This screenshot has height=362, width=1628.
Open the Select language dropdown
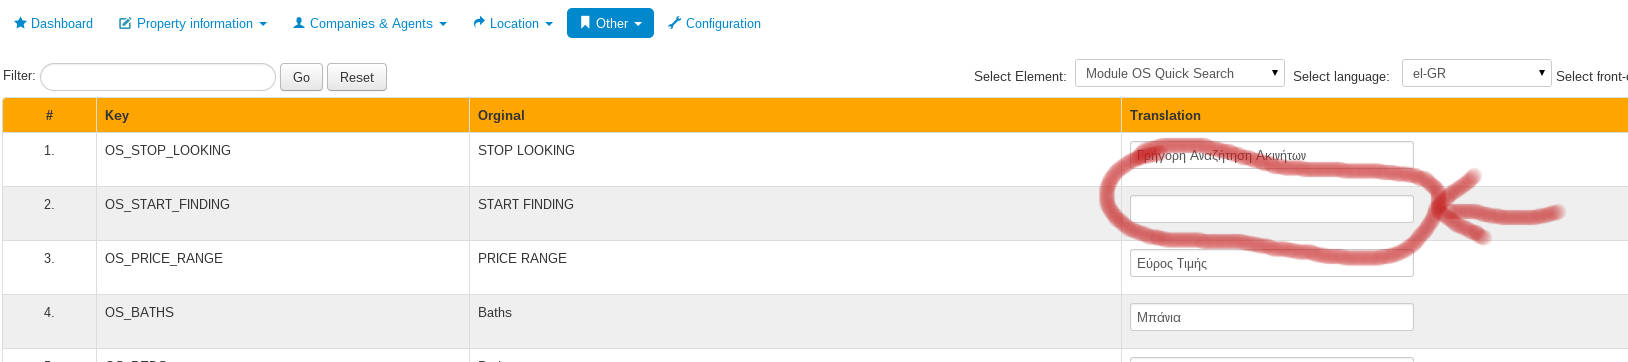tap(1476, 73)
